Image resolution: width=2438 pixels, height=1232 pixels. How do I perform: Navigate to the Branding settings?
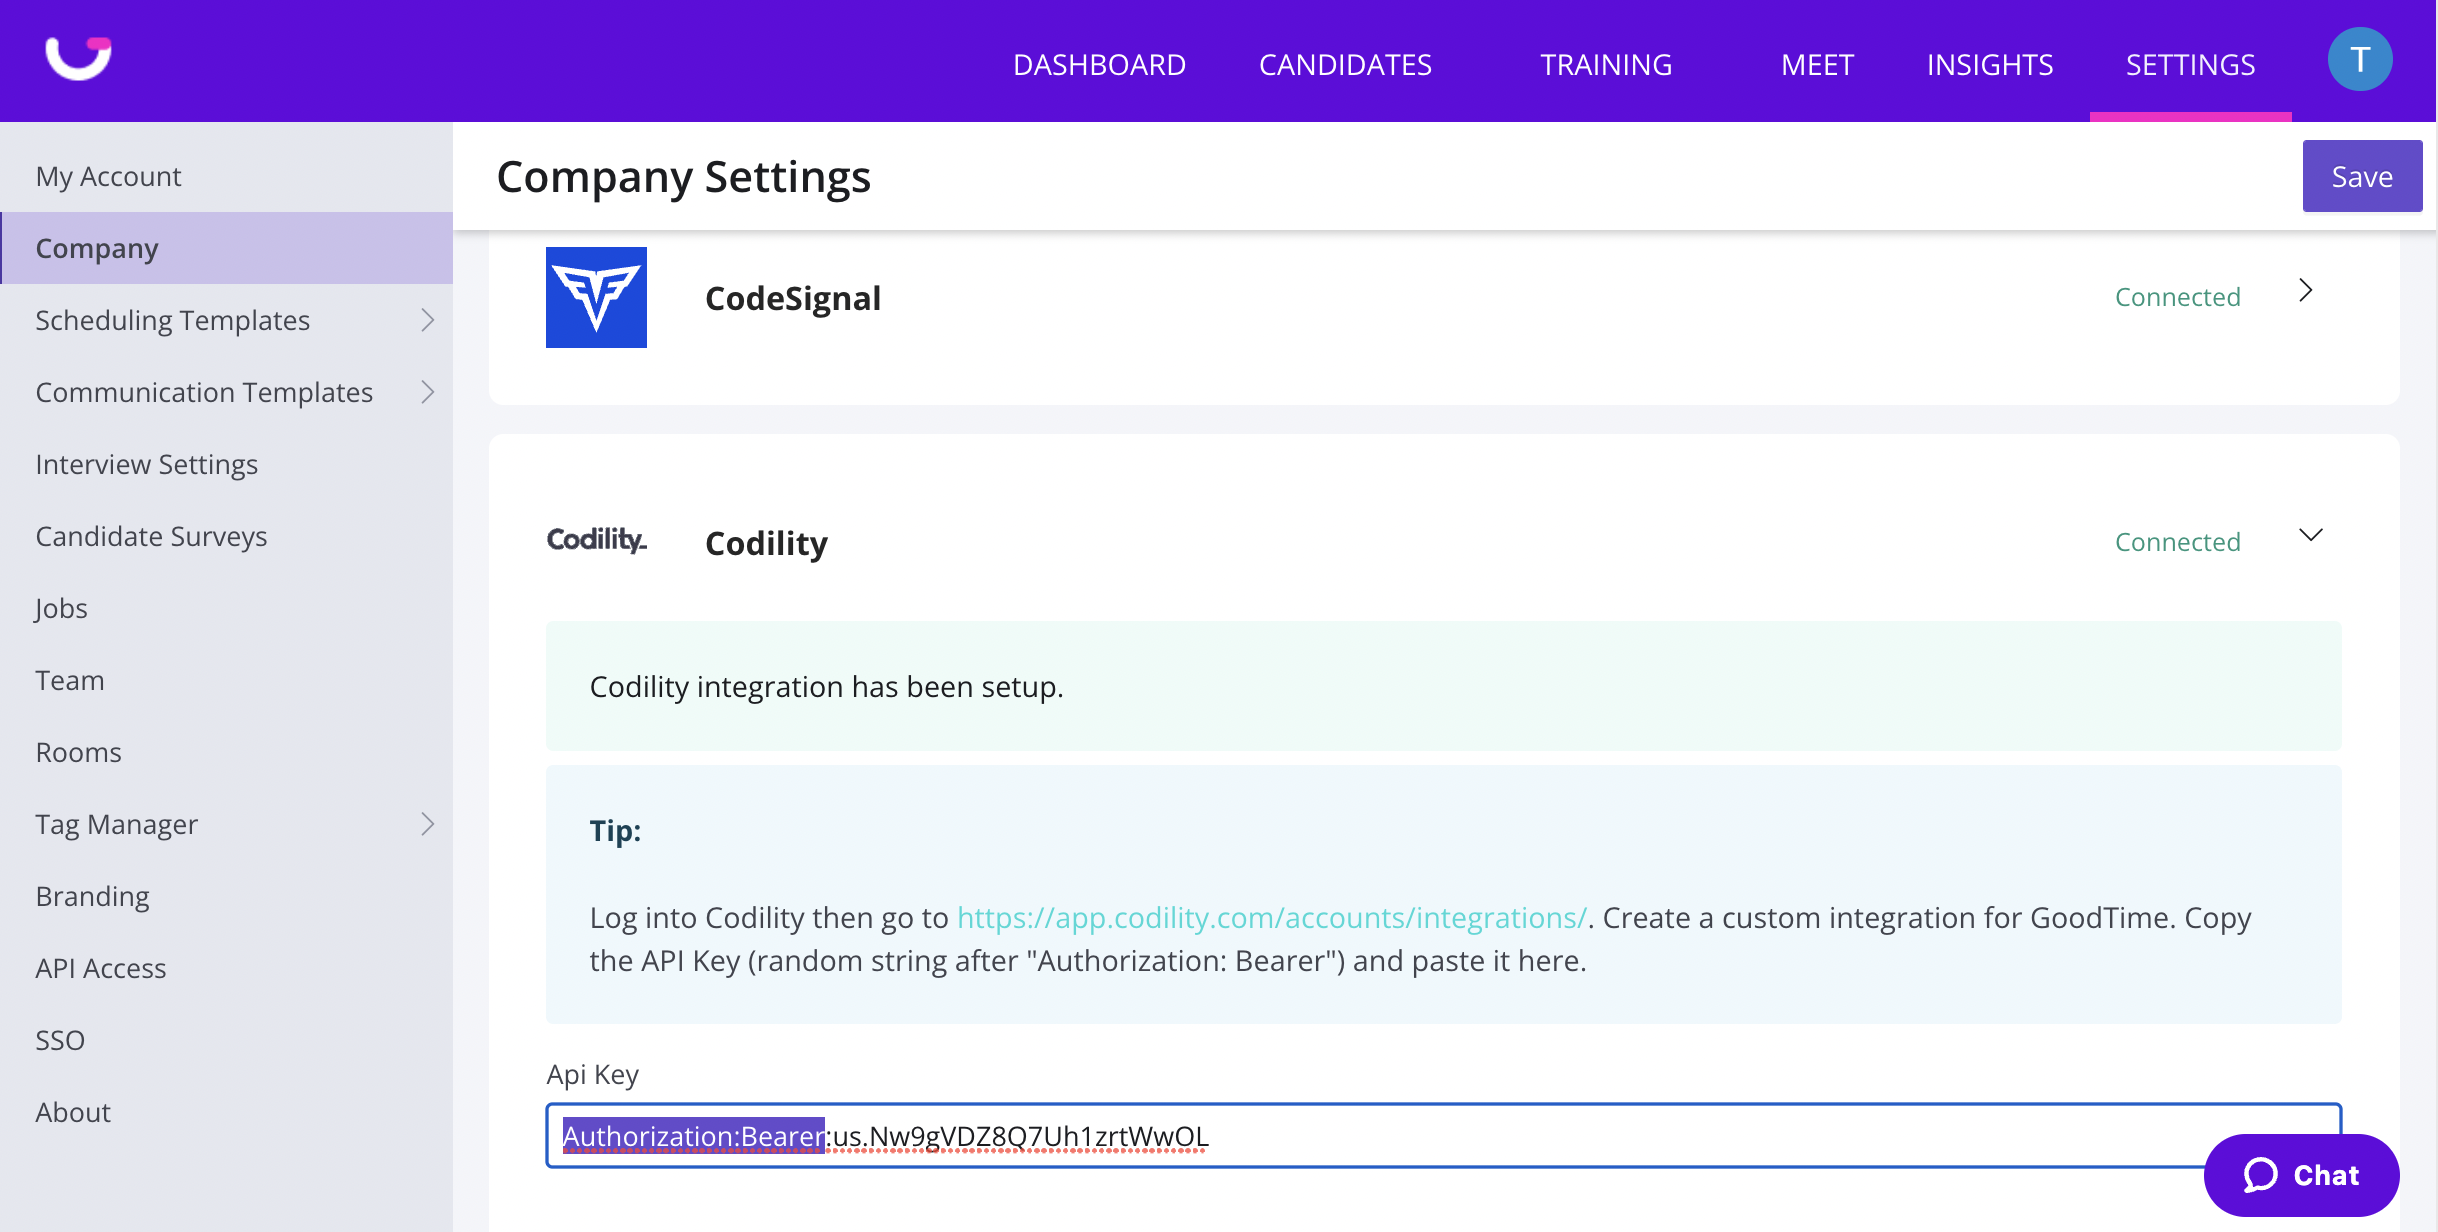click(92, 896)
